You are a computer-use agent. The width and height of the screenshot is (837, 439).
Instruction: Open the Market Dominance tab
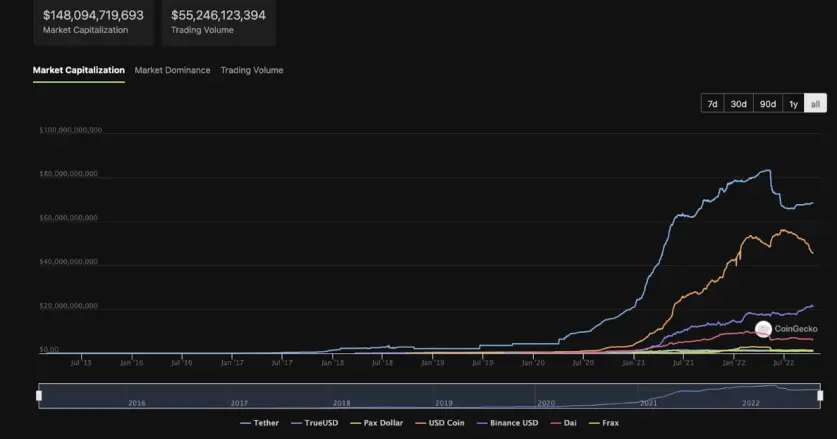(172, 70)
